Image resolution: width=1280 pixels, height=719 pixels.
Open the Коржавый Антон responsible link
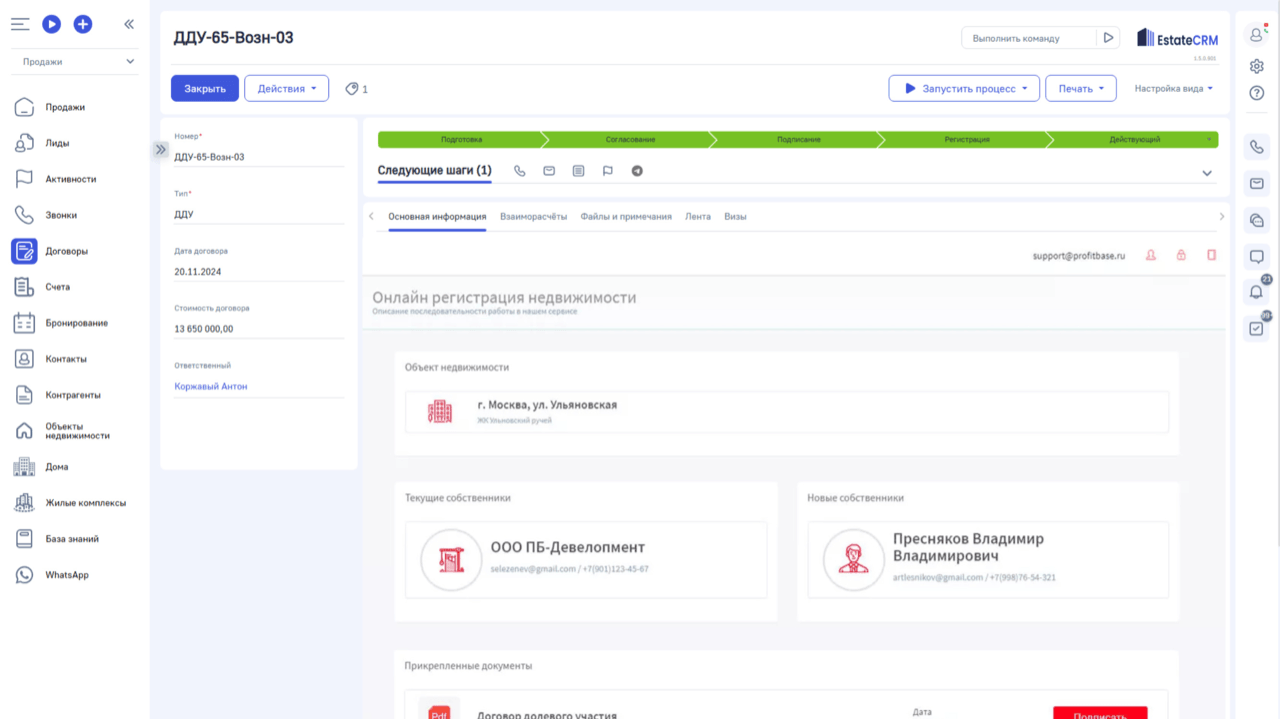(211, 386)
